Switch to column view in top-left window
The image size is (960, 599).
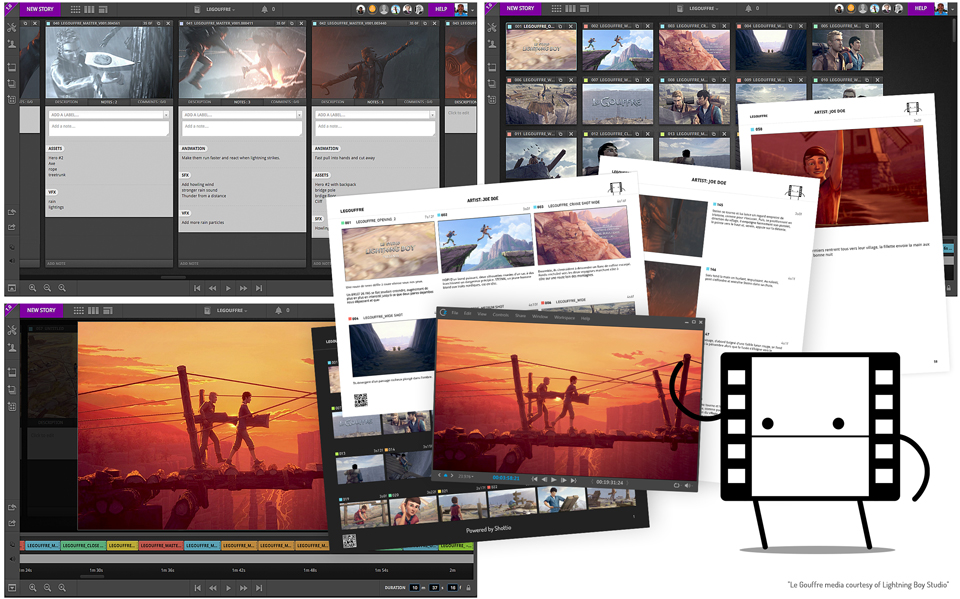[x=89, y=9]
